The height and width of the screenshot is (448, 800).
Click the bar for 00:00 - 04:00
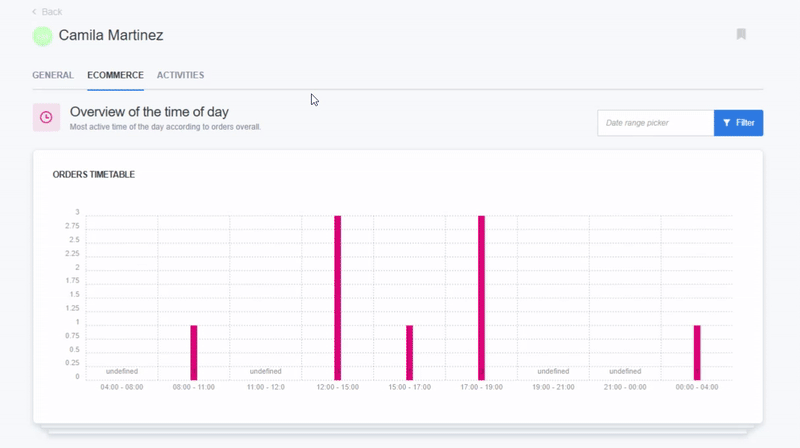(x=697, y=352)
